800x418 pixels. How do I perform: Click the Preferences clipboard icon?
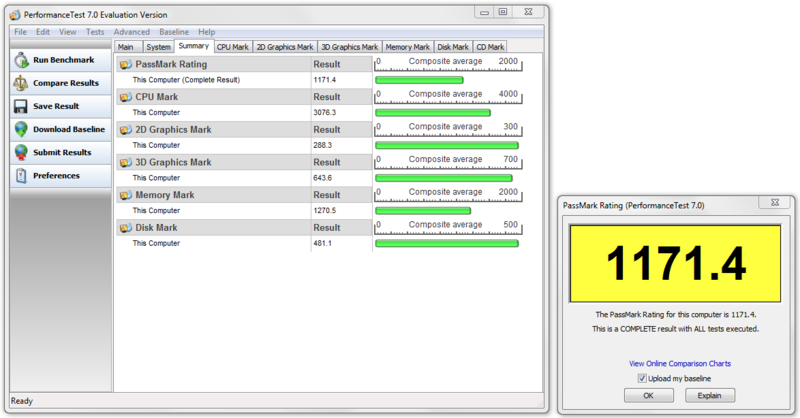click(21, 176)
